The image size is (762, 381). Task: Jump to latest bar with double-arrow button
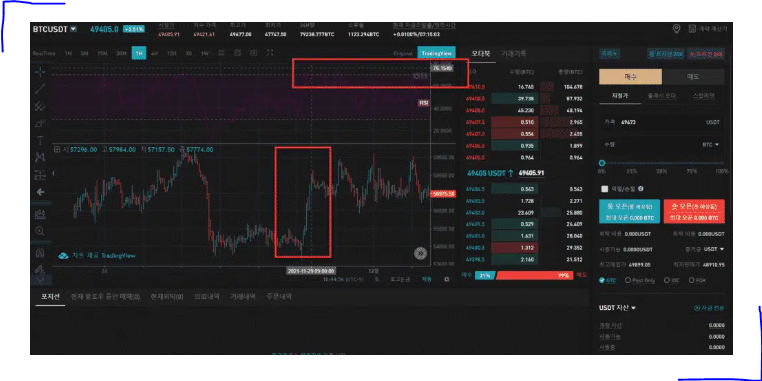(420, 253)
